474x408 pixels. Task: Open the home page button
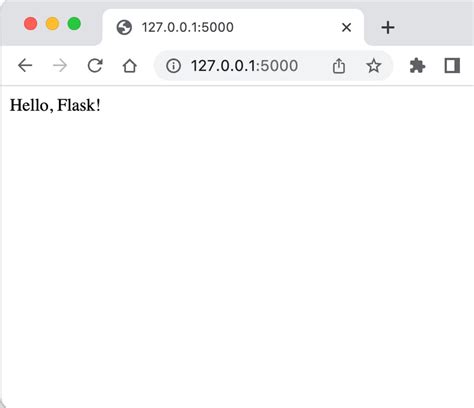(x=130, y=66)
